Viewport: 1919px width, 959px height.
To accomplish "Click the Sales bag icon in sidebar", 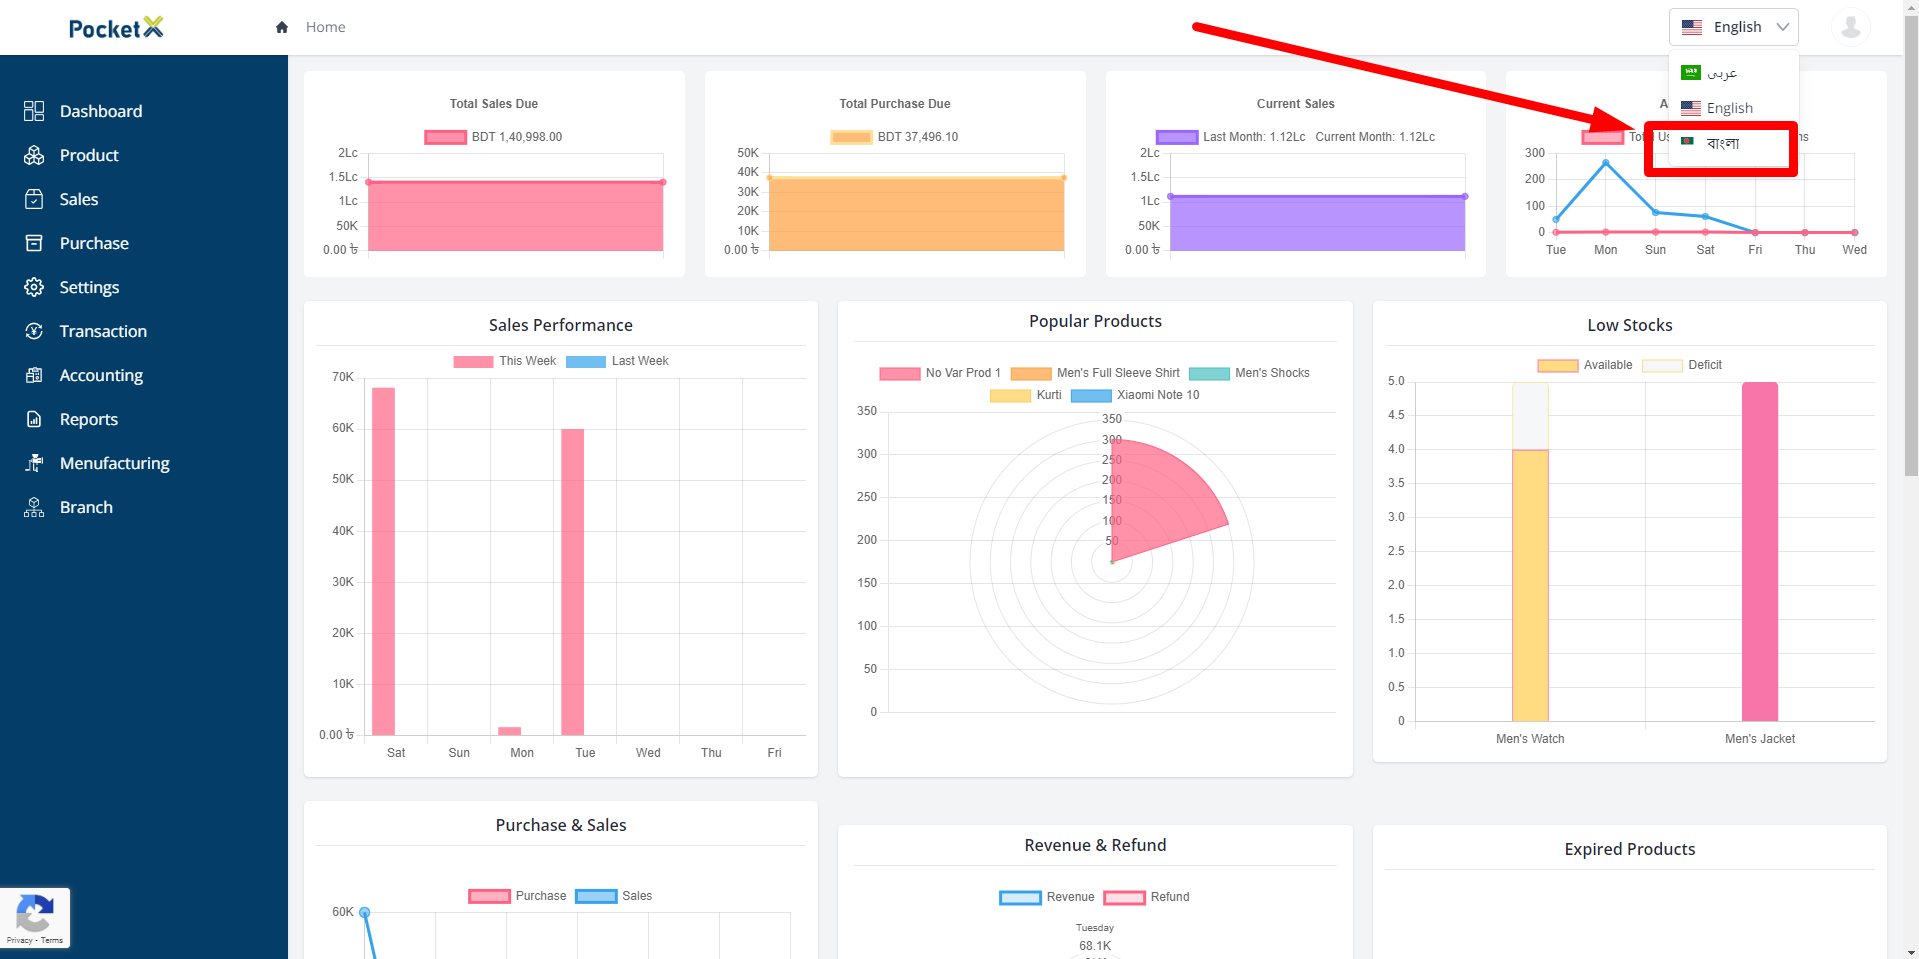I will click(34, 199).
